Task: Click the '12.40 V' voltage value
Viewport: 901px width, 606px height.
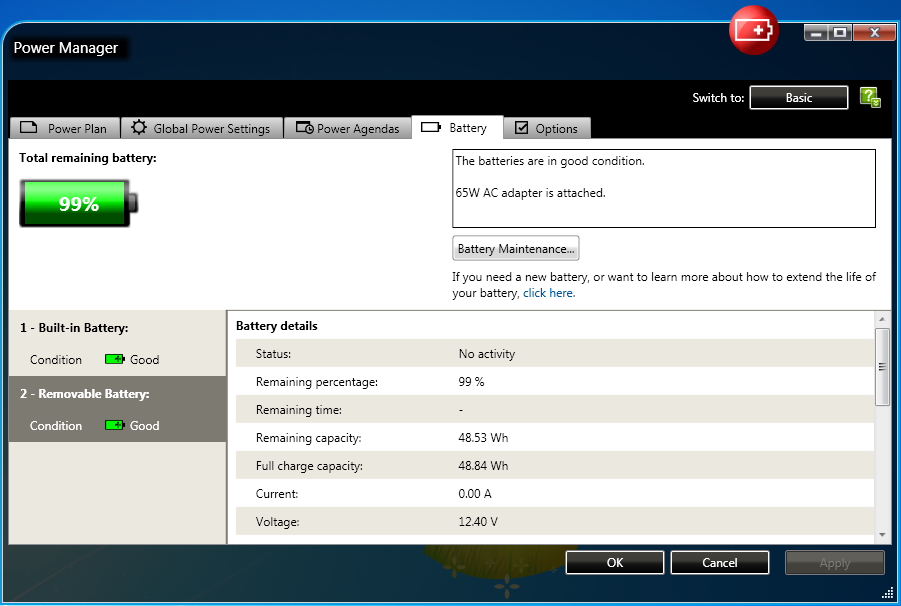Action: click(478, 522)
